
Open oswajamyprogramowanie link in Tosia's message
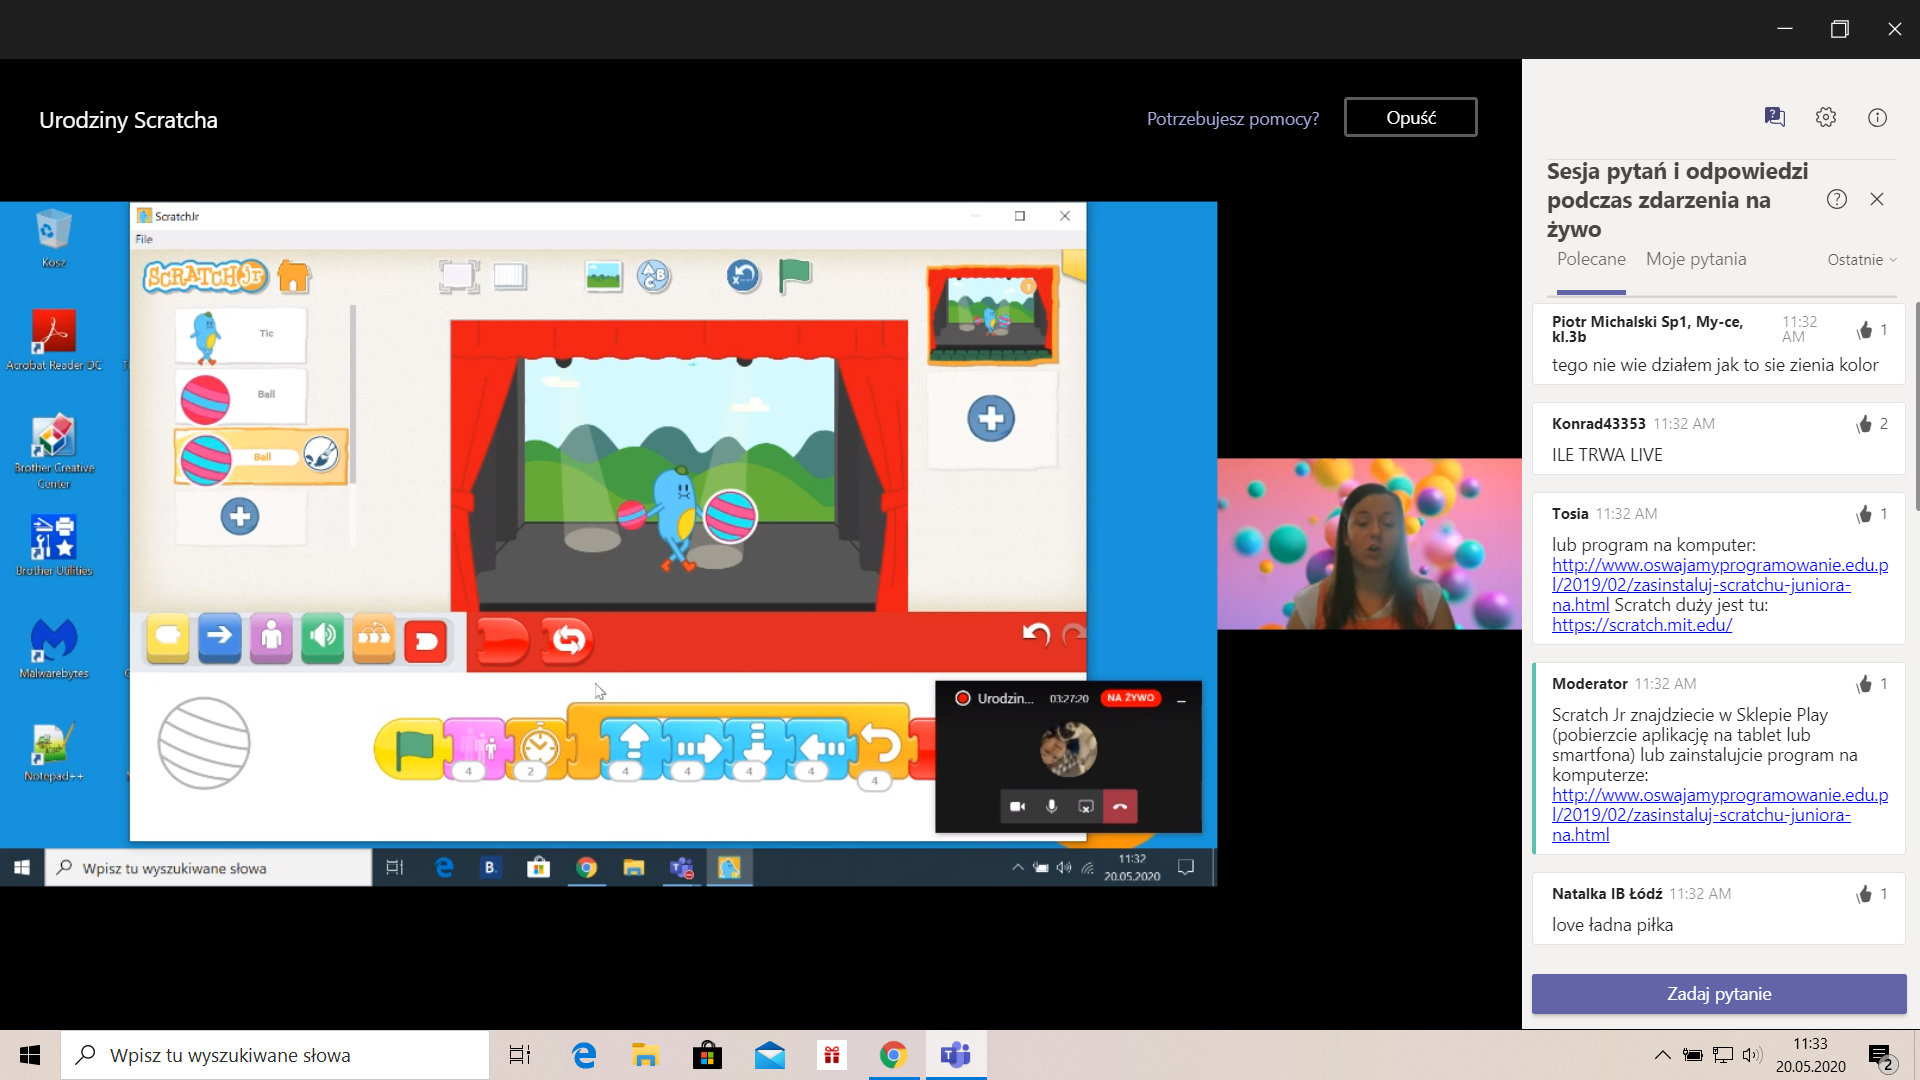[x=1719, y=585]
